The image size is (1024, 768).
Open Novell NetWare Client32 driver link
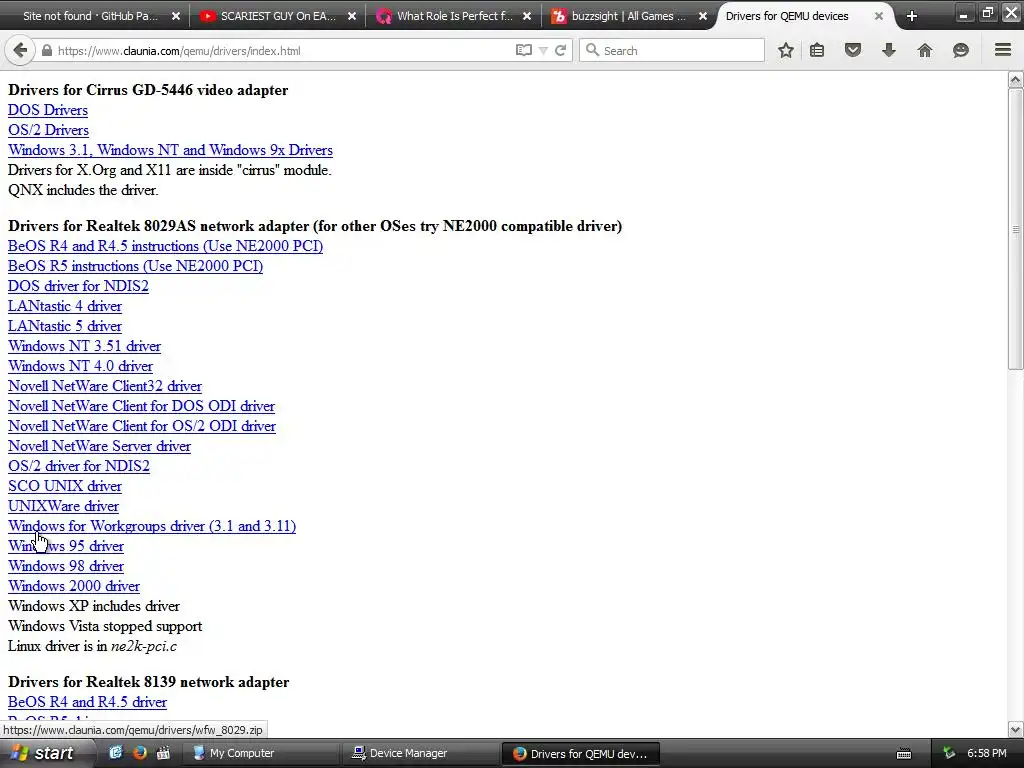(x=104, y=386)
